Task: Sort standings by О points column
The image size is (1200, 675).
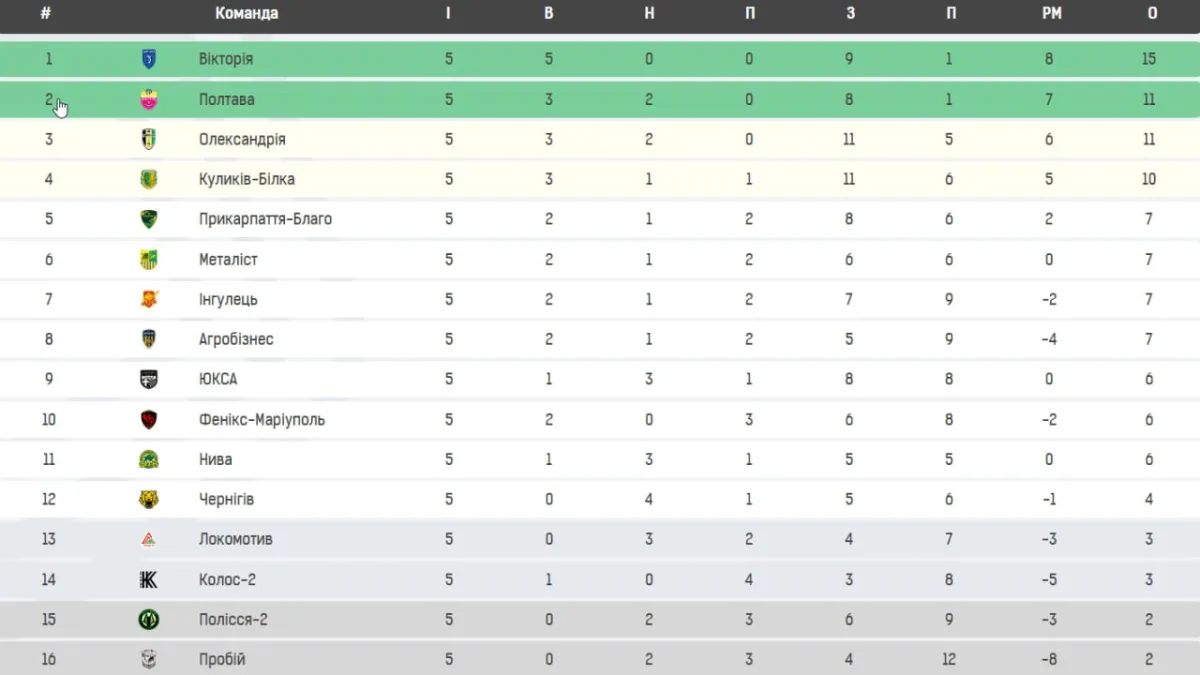Action: [x=1152, y=13]
